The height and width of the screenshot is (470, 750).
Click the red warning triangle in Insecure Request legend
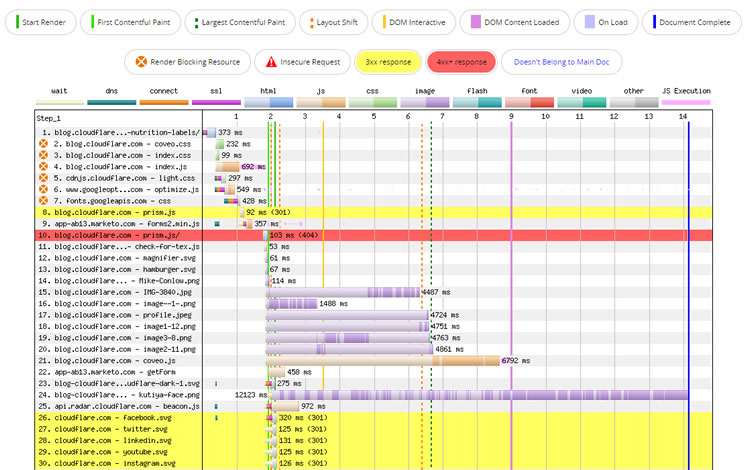pos(271,62)
